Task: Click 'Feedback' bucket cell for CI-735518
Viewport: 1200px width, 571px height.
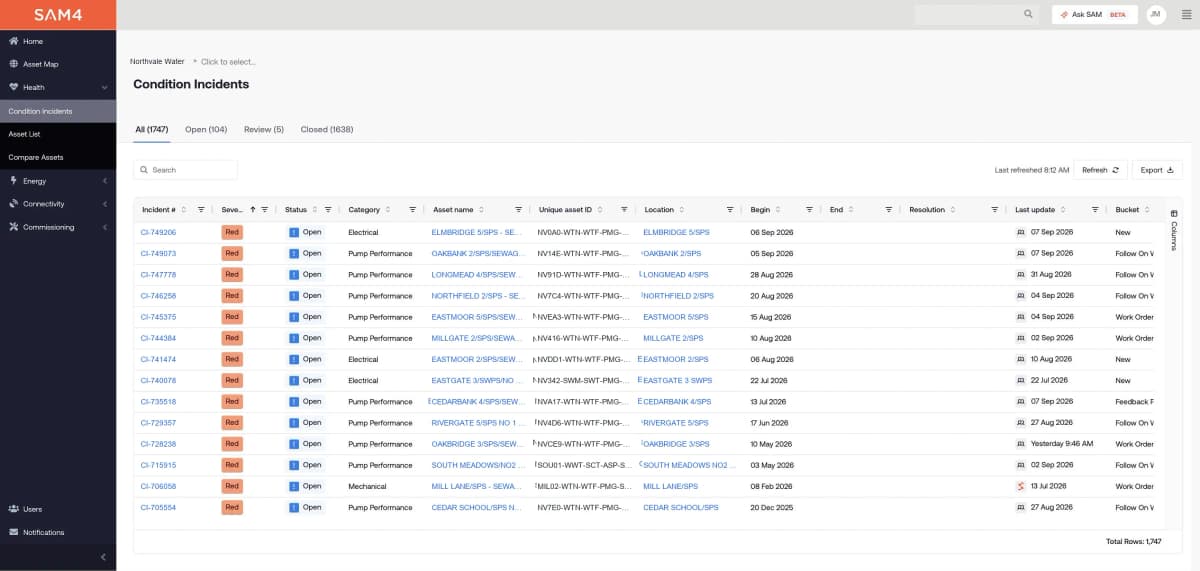Action: click(1135, 402)
